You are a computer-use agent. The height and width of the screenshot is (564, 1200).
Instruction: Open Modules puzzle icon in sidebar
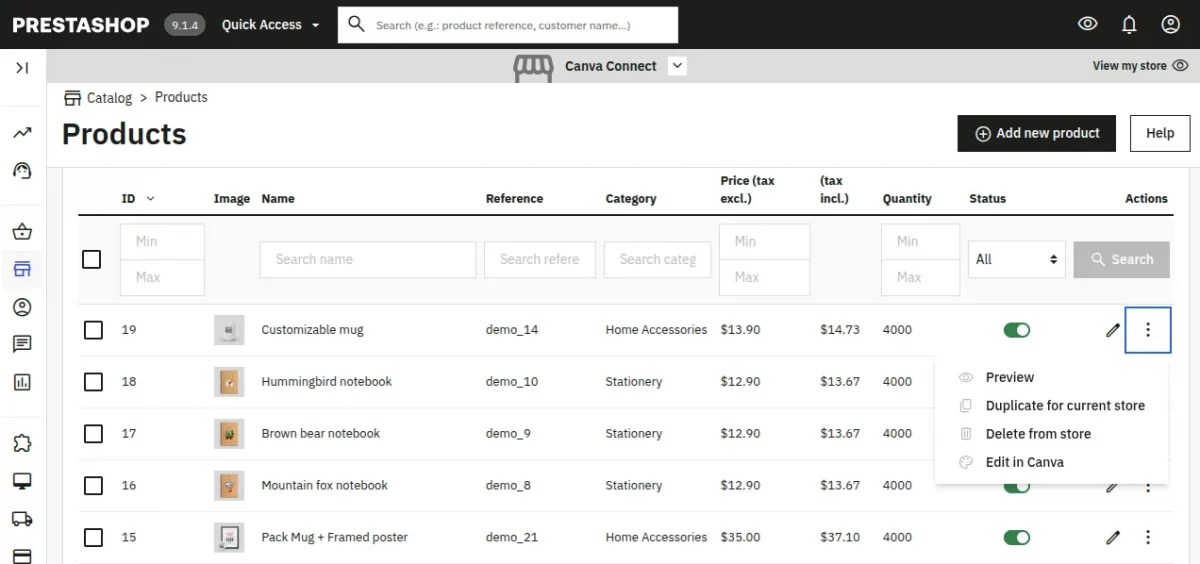tap(22, 443)
